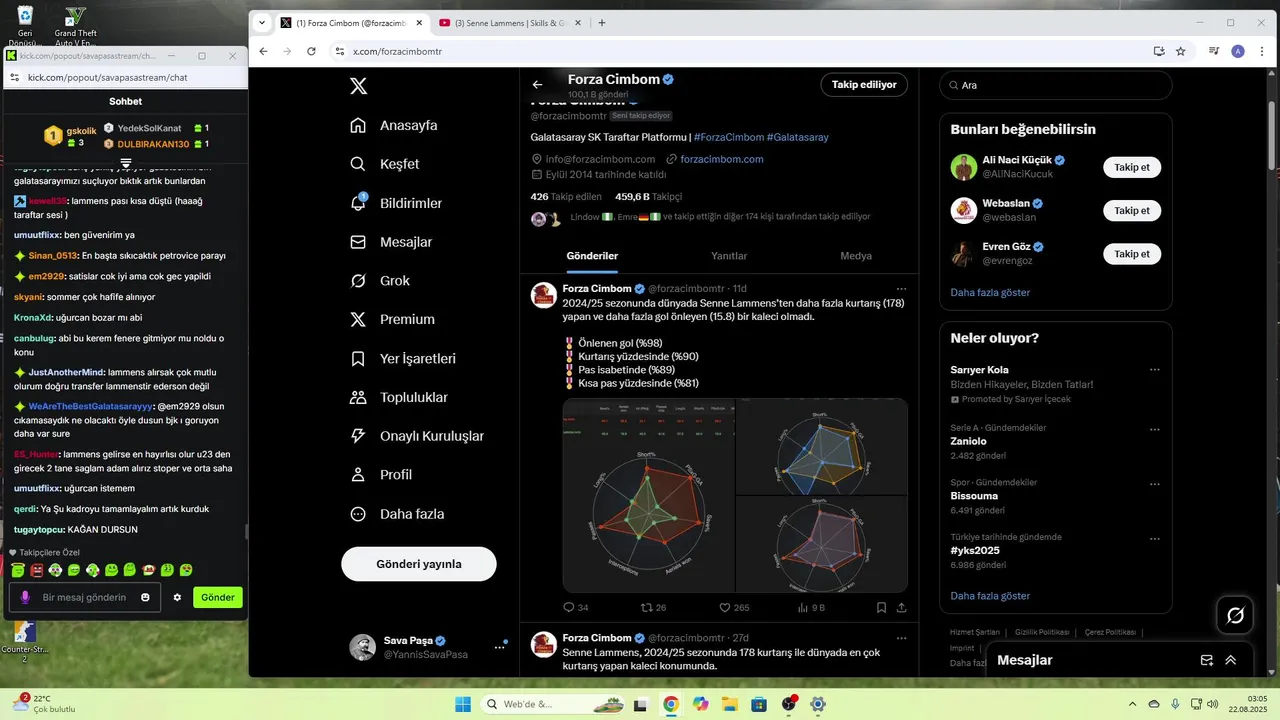Open account menu dots next to Sava Paşa

pyautogui.click(x=499, y=648)
